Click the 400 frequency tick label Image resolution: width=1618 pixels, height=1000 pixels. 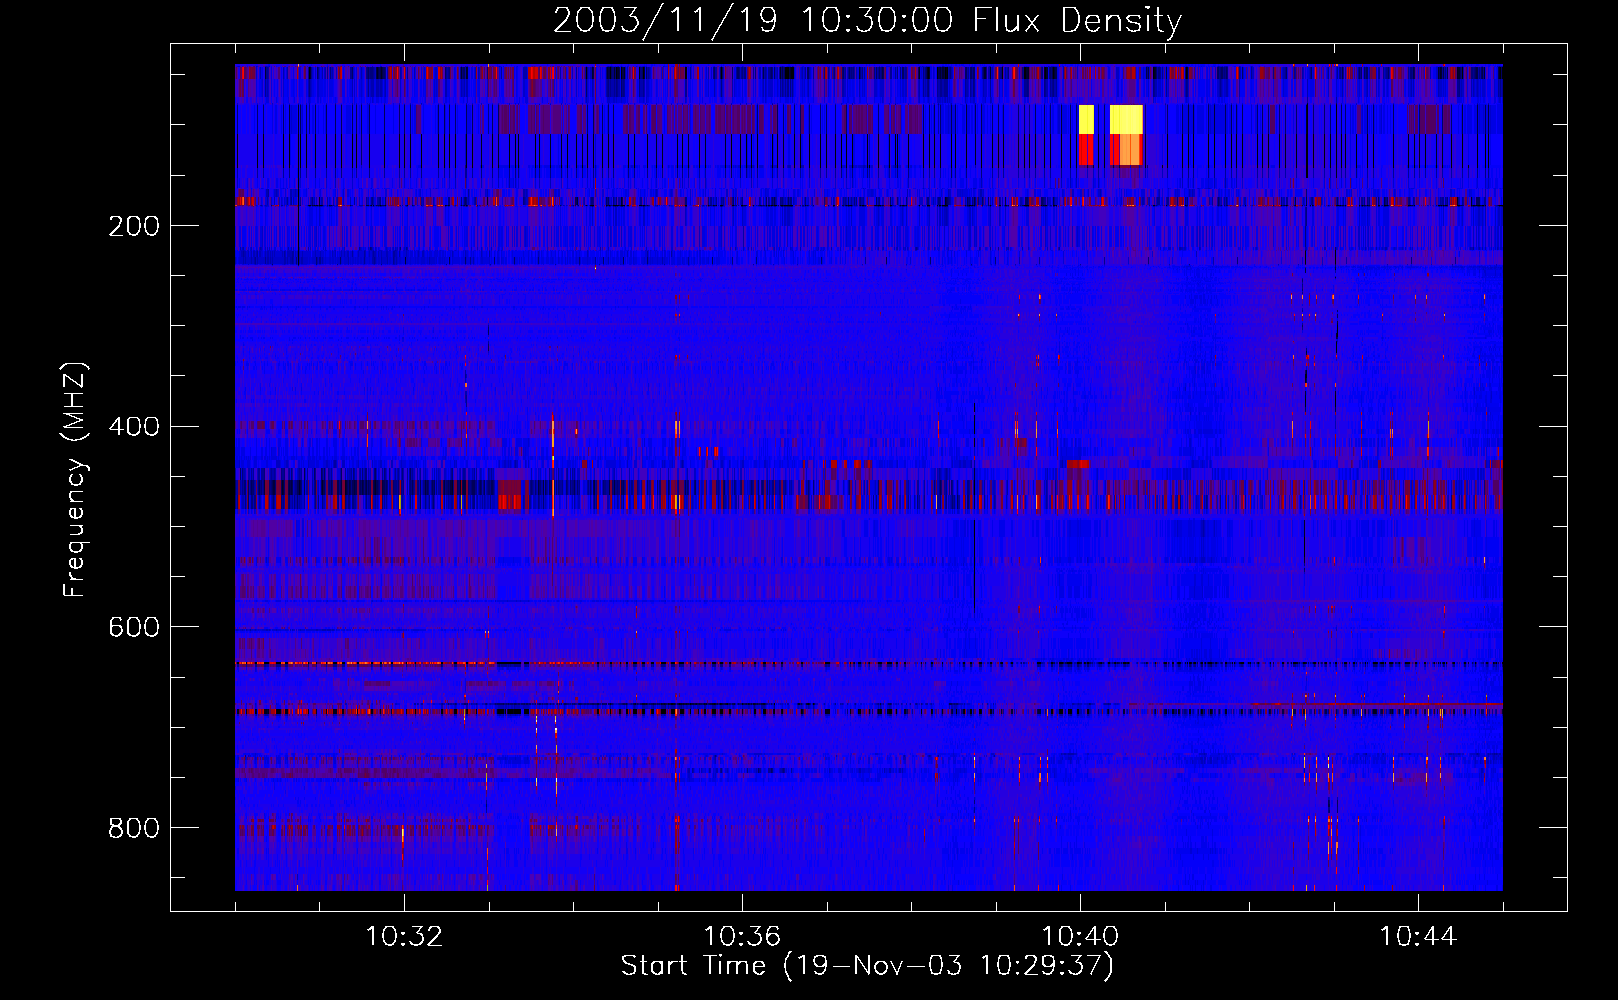coord(134,427)
